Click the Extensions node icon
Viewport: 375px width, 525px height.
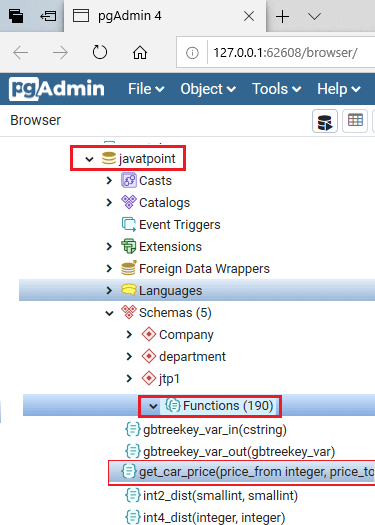tap(129, 246)
